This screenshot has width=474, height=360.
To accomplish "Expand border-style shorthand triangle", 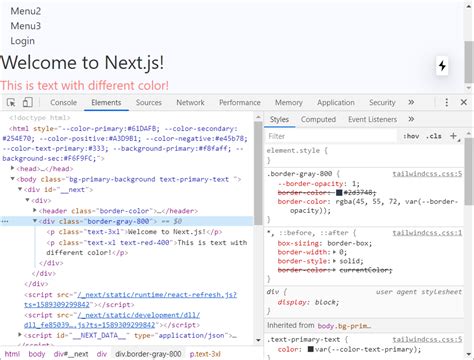I will 334,261.
